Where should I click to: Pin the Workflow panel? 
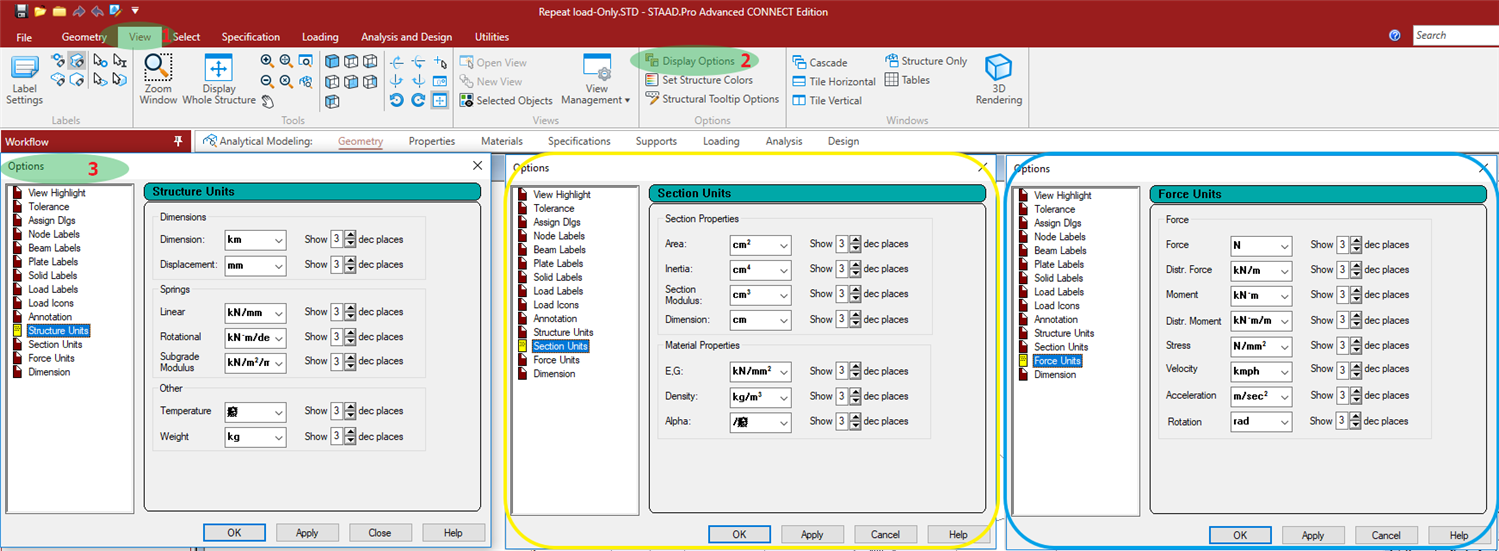pos(178,142)
